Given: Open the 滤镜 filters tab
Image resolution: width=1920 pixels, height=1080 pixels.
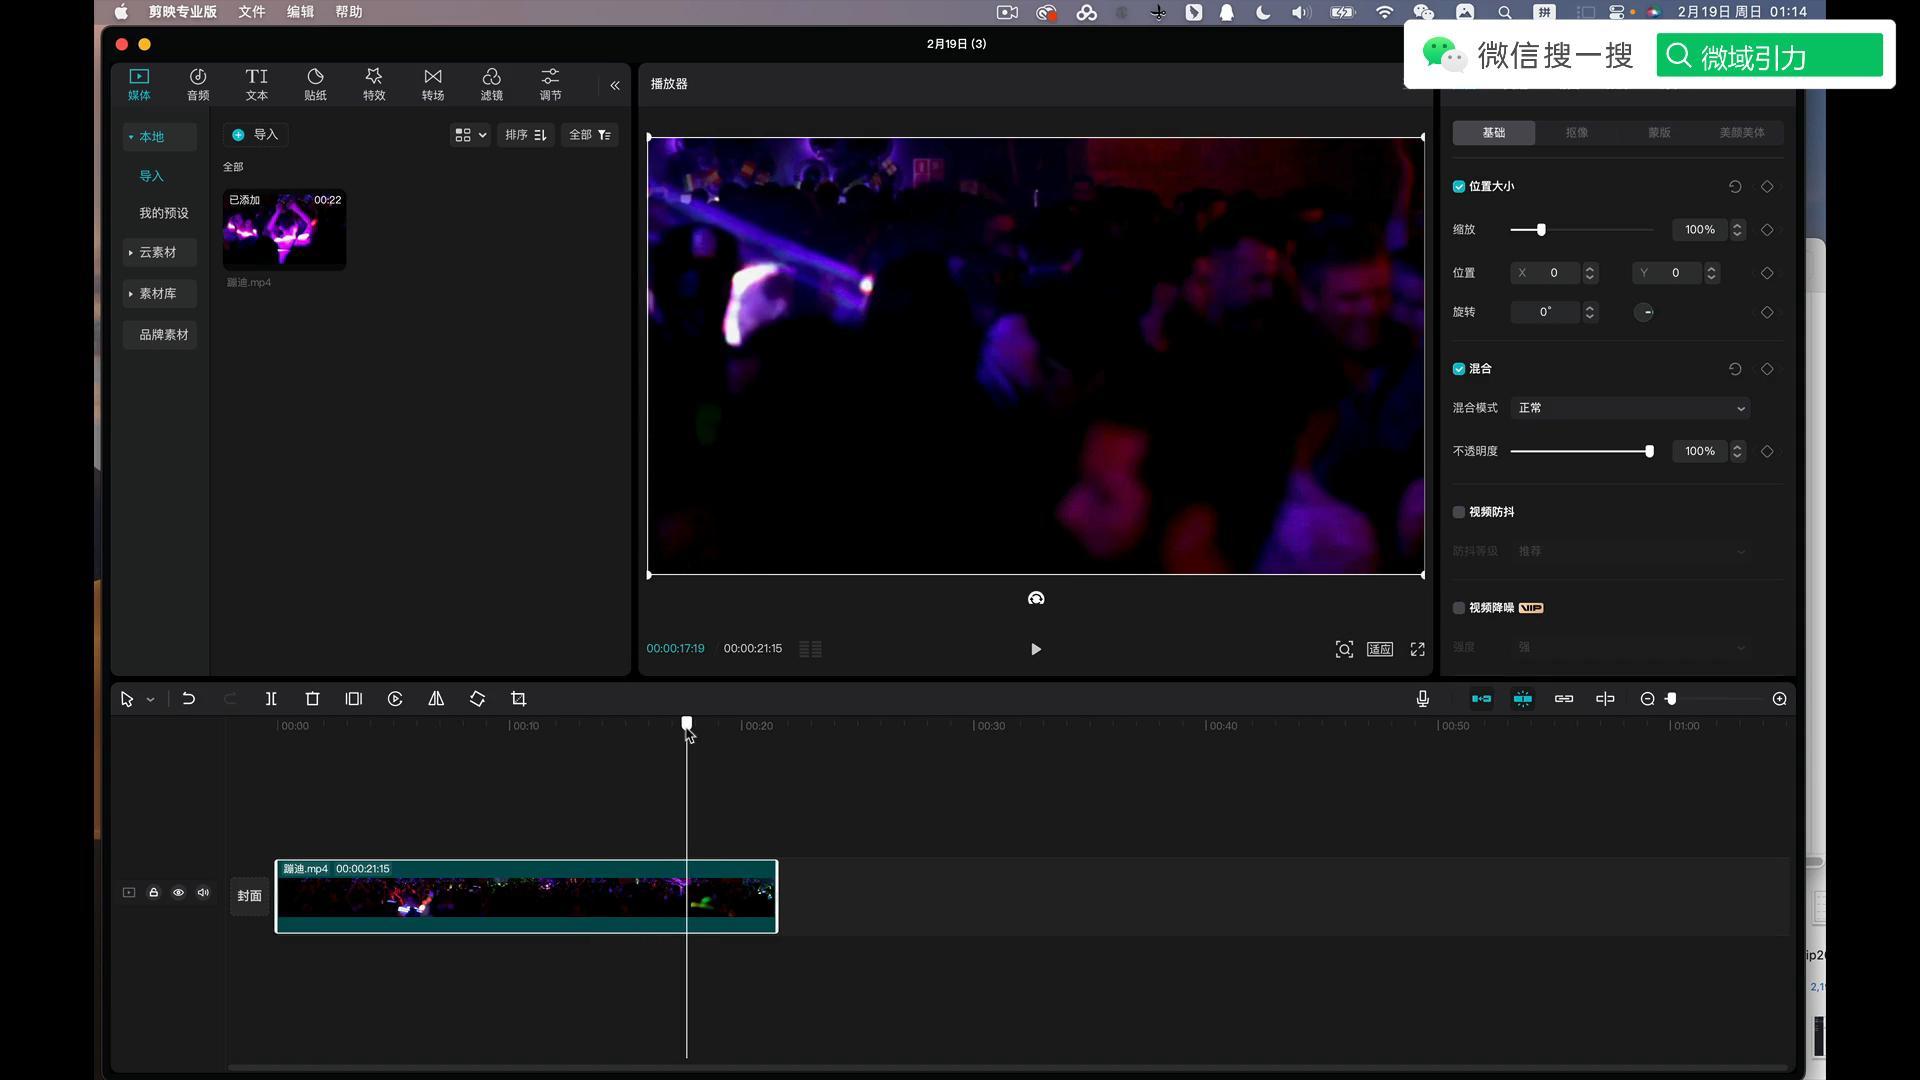Looking at the screenshot, I should [x=491, y=84].
